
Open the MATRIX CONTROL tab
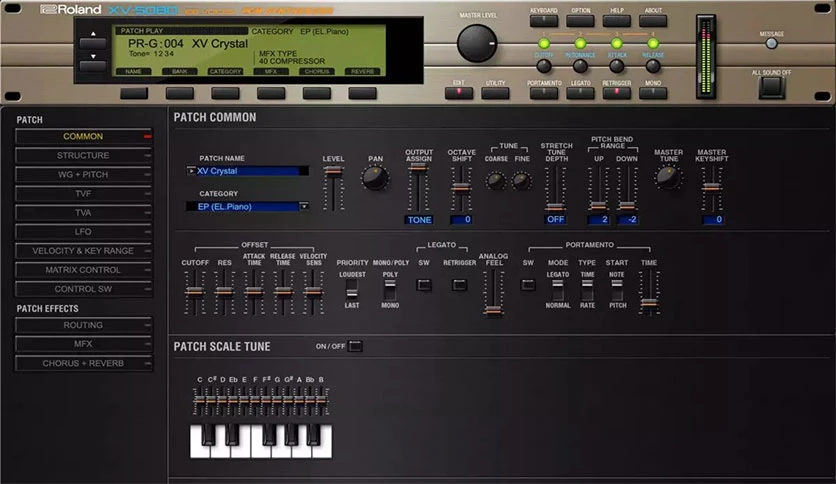83,270
